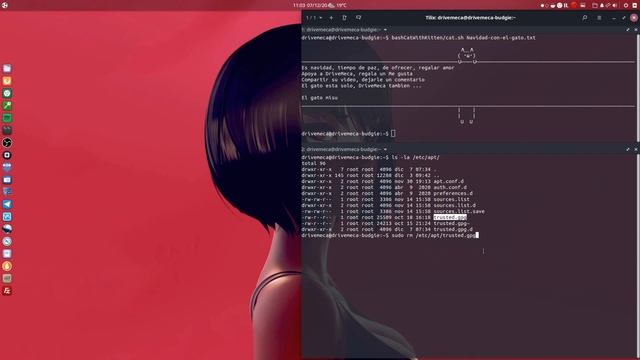Close the bottom terminal pane
This screenshot has width=640, height=360.
(x=636, y=149)
